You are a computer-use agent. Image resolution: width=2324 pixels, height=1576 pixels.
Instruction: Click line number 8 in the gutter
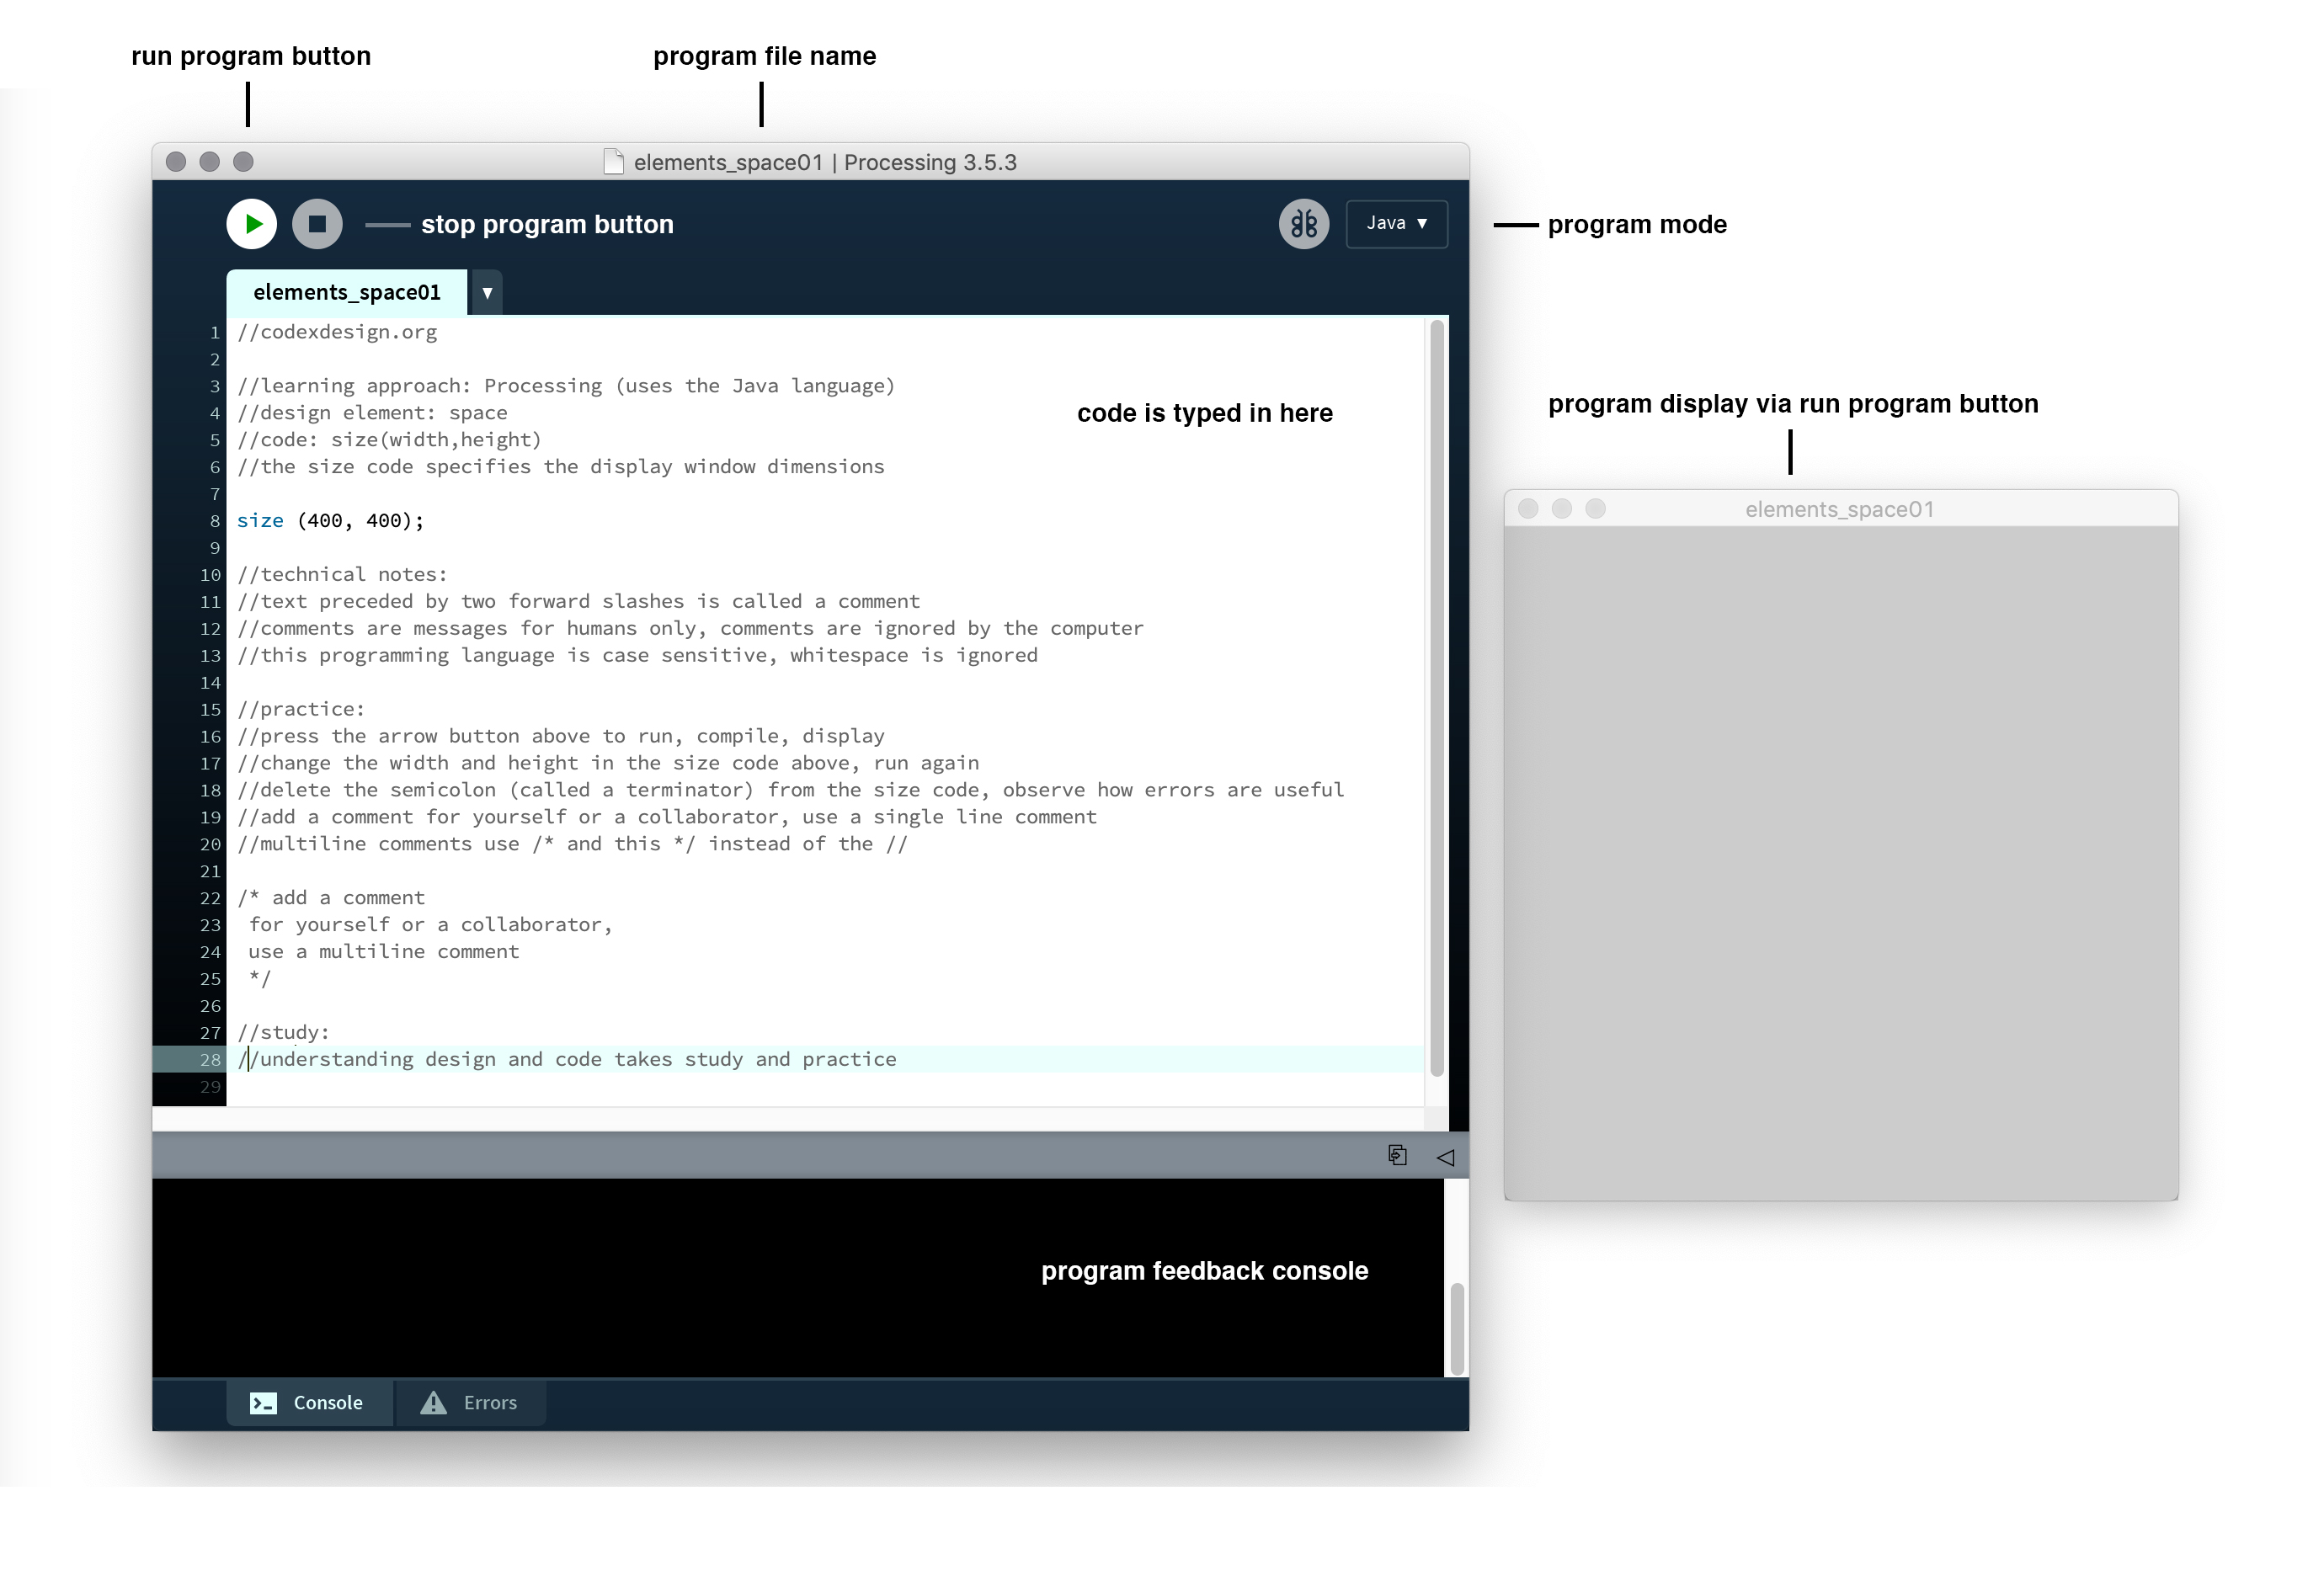pos(214,521)
